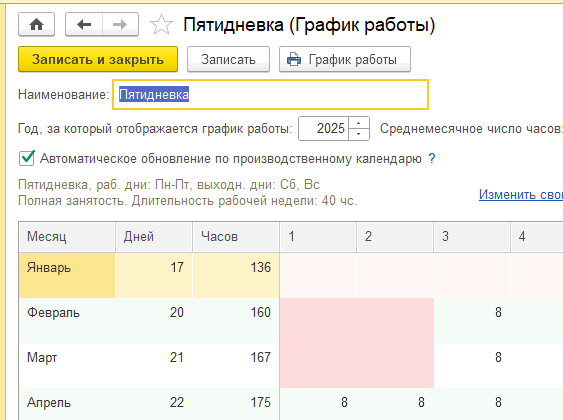Click the empty Январь day 1 cell
The width and height of the screenshot is (563, 420).
(x=318, y=275)
